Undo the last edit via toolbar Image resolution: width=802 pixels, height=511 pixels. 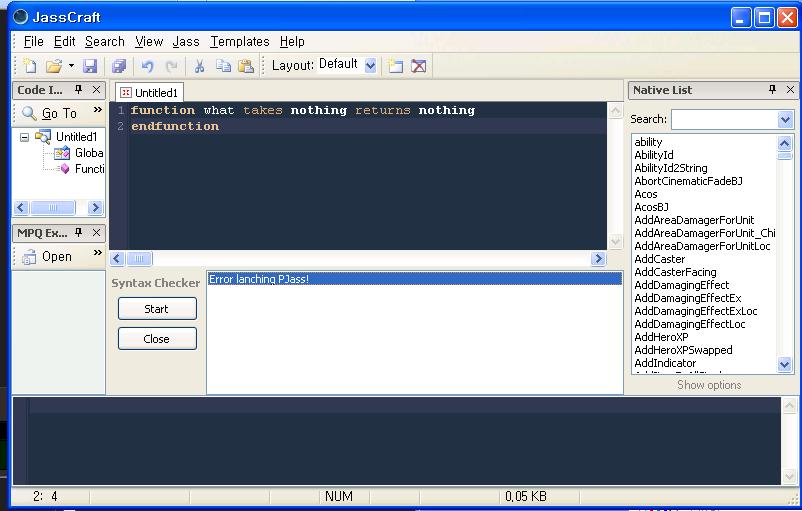point(148,66)
